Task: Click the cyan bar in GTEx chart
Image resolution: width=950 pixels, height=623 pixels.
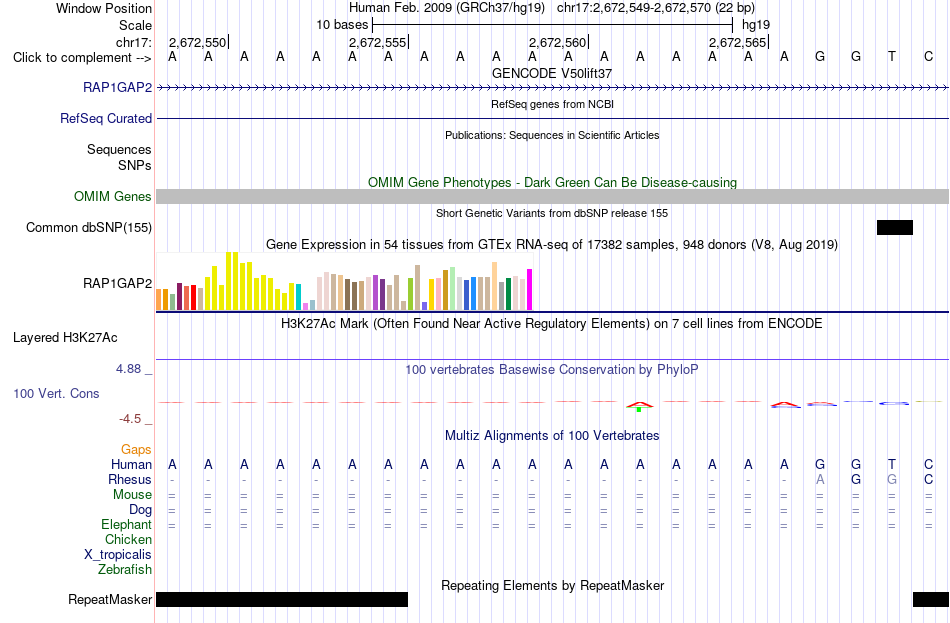Action: click(x=298, y=297)
